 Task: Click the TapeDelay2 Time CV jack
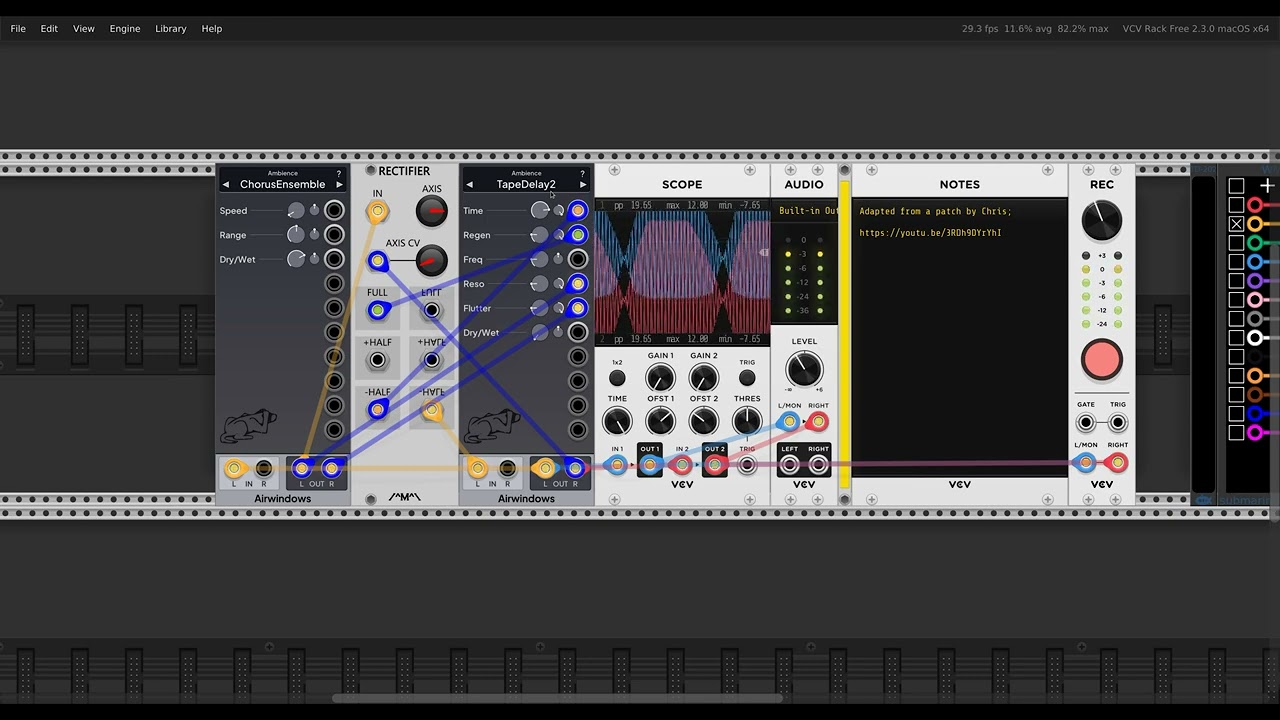pyautogui.click(x=577, y=211)
